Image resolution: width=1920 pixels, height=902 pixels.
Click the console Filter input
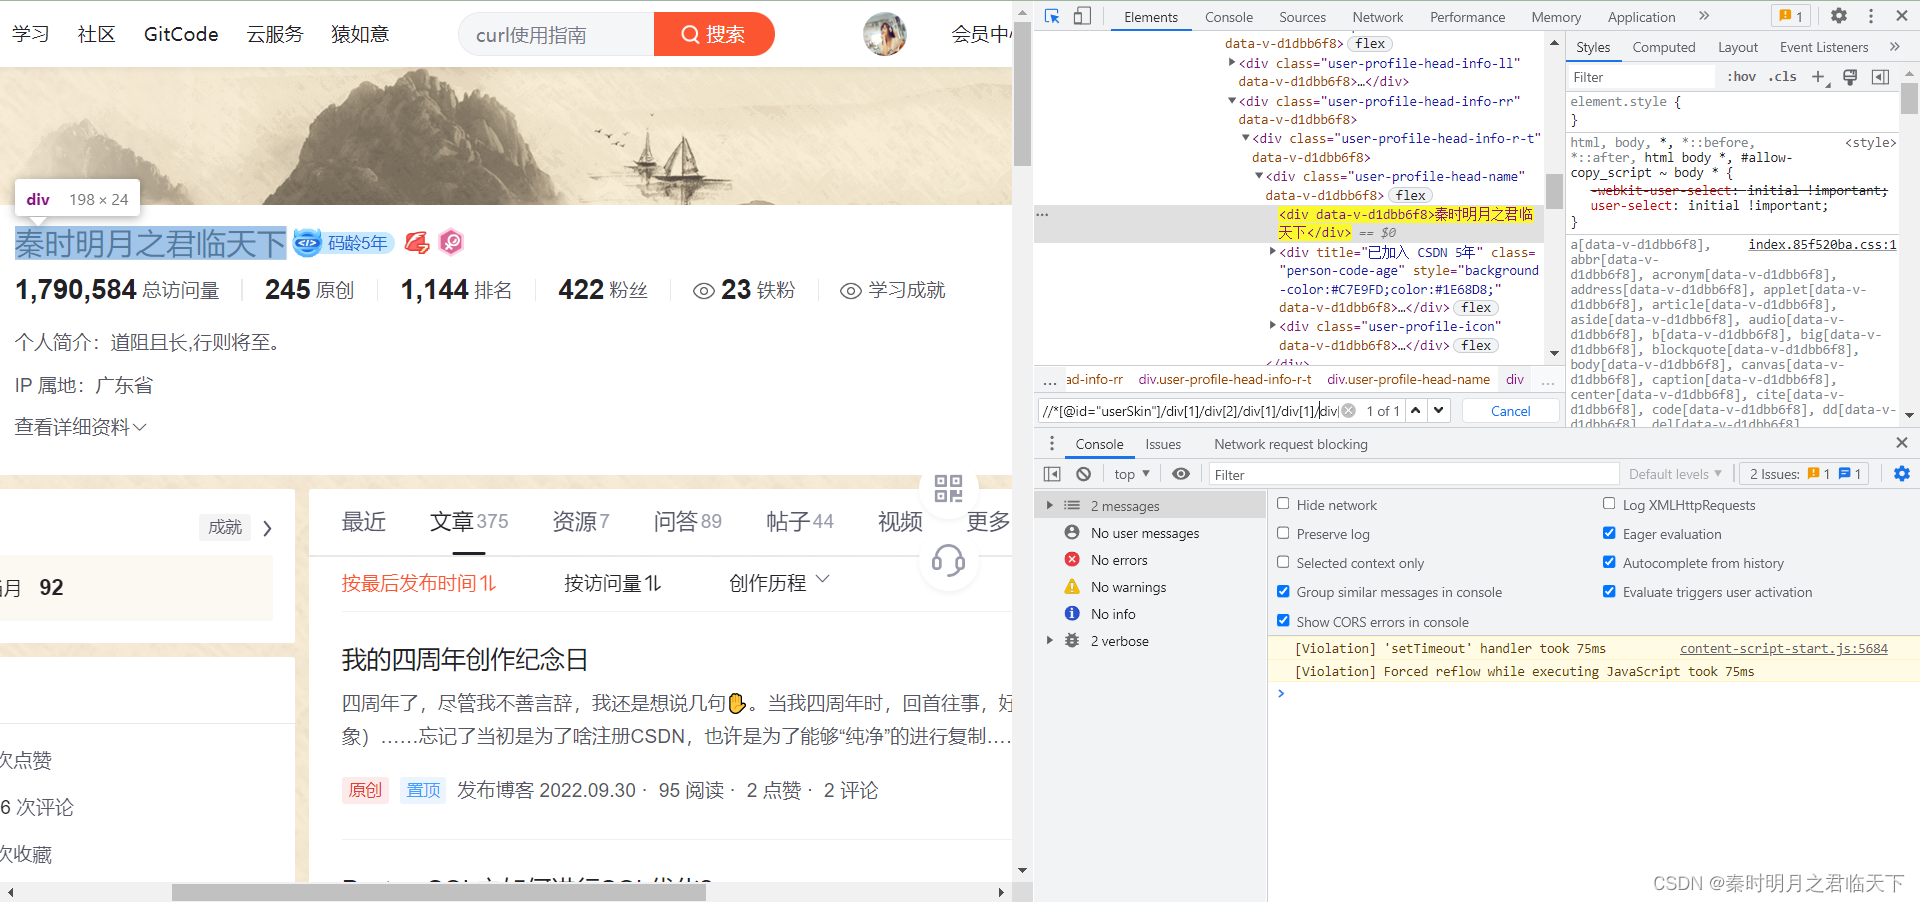[x=1413, y=474]
